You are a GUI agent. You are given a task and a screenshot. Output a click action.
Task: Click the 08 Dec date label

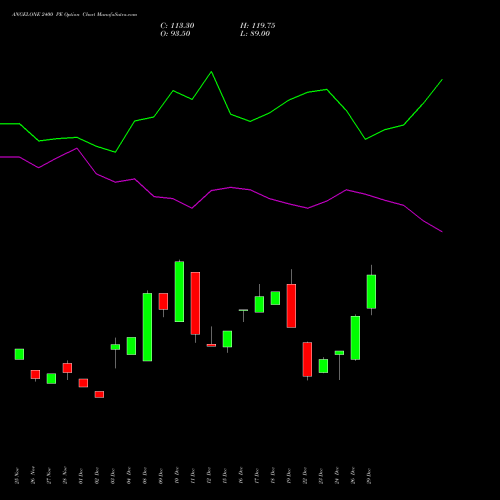pyautogui.click(x=145, y=476)
